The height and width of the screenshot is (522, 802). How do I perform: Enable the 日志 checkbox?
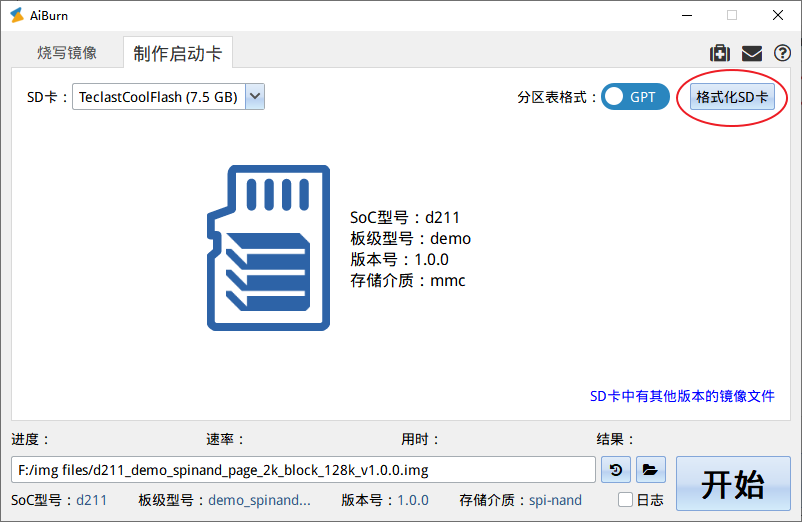(626, 500)
